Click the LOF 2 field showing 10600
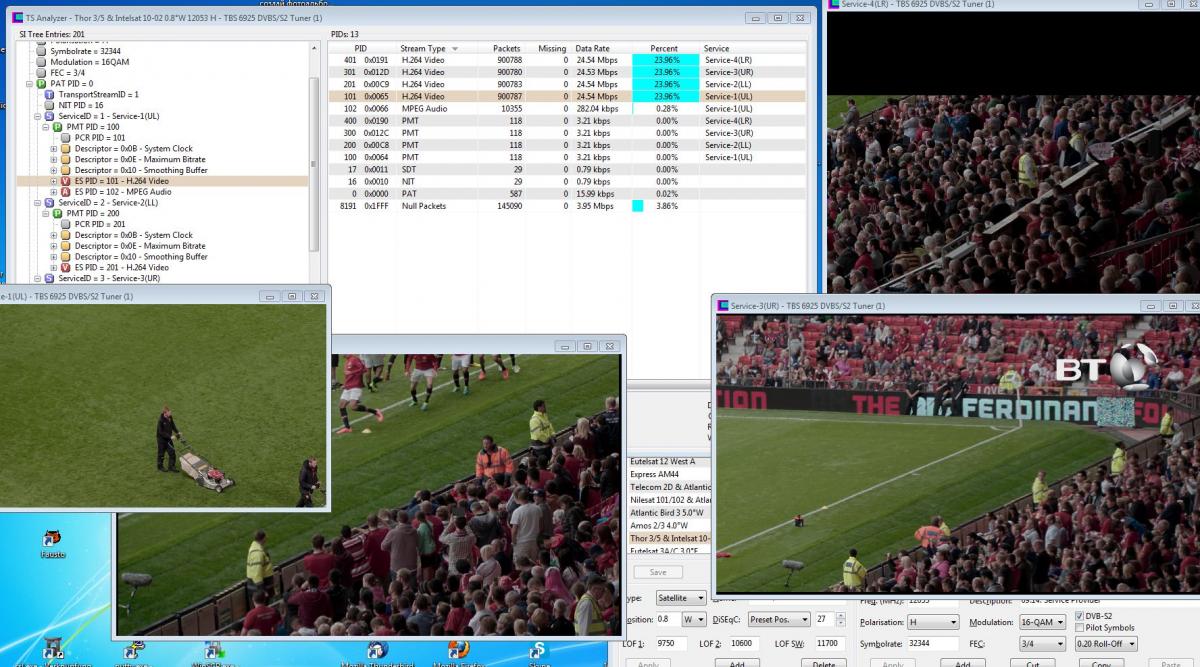Image resolution: width=1200 pixels, height=667 pixels. [743, 644]
